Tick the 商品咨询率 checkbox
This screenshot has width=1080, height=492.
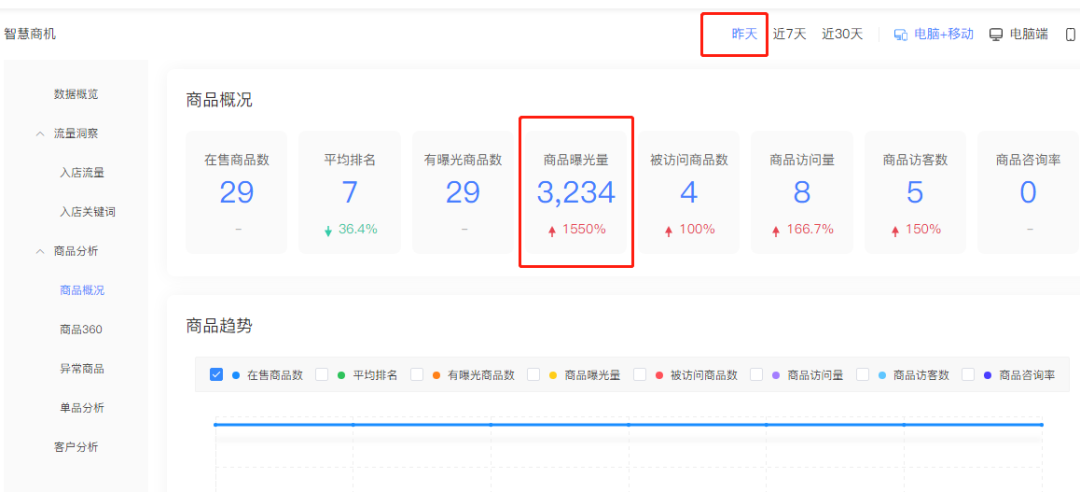968,375
